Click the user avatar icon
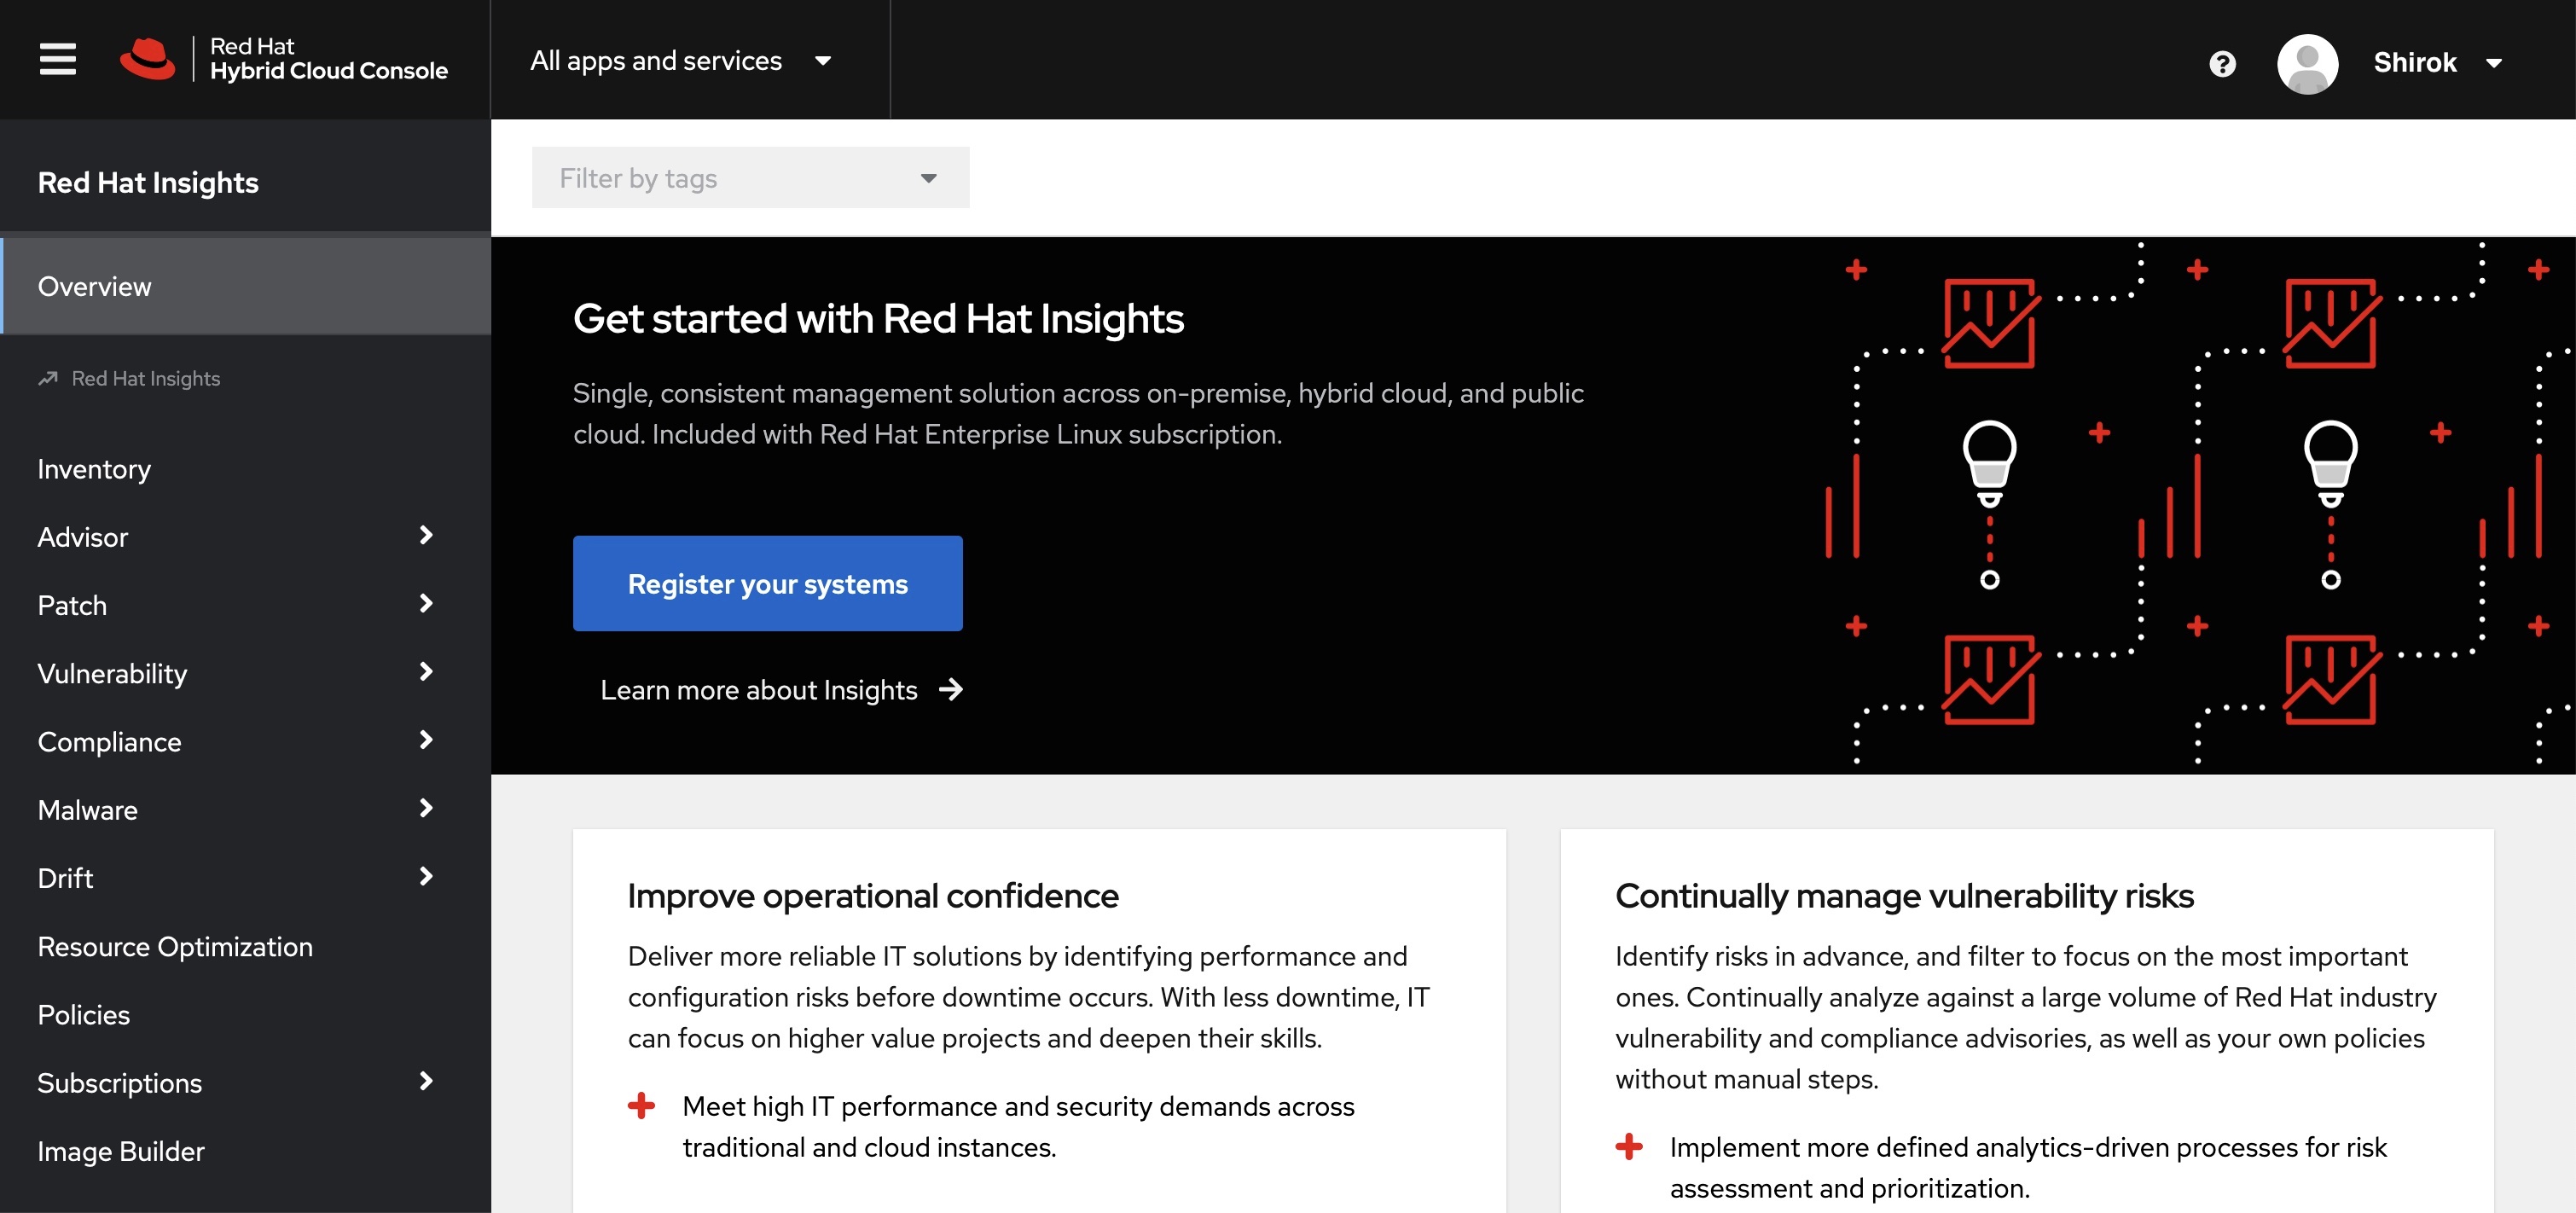This screenshot has width=2576, height=1213. [x=2309, y=63]
